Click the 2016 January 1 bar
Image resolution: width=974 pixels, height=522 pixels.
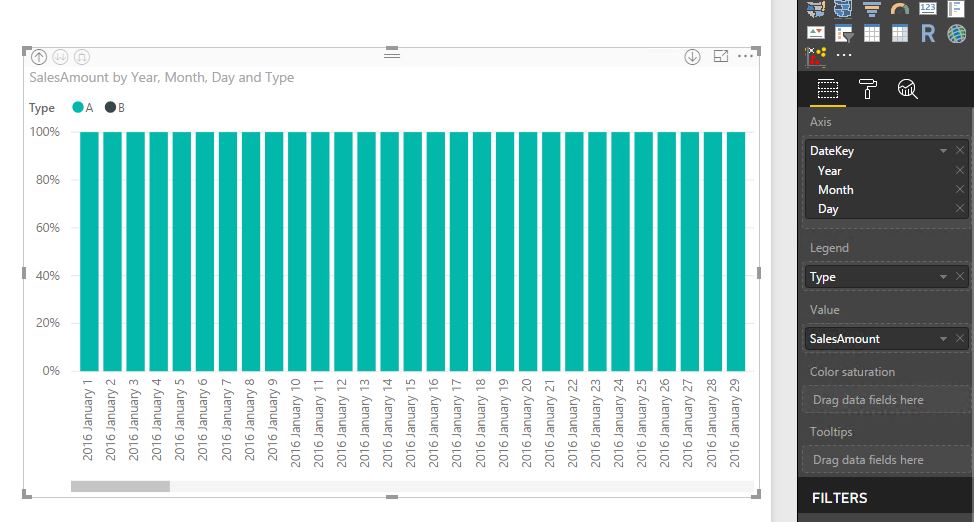tap(89, 251)
